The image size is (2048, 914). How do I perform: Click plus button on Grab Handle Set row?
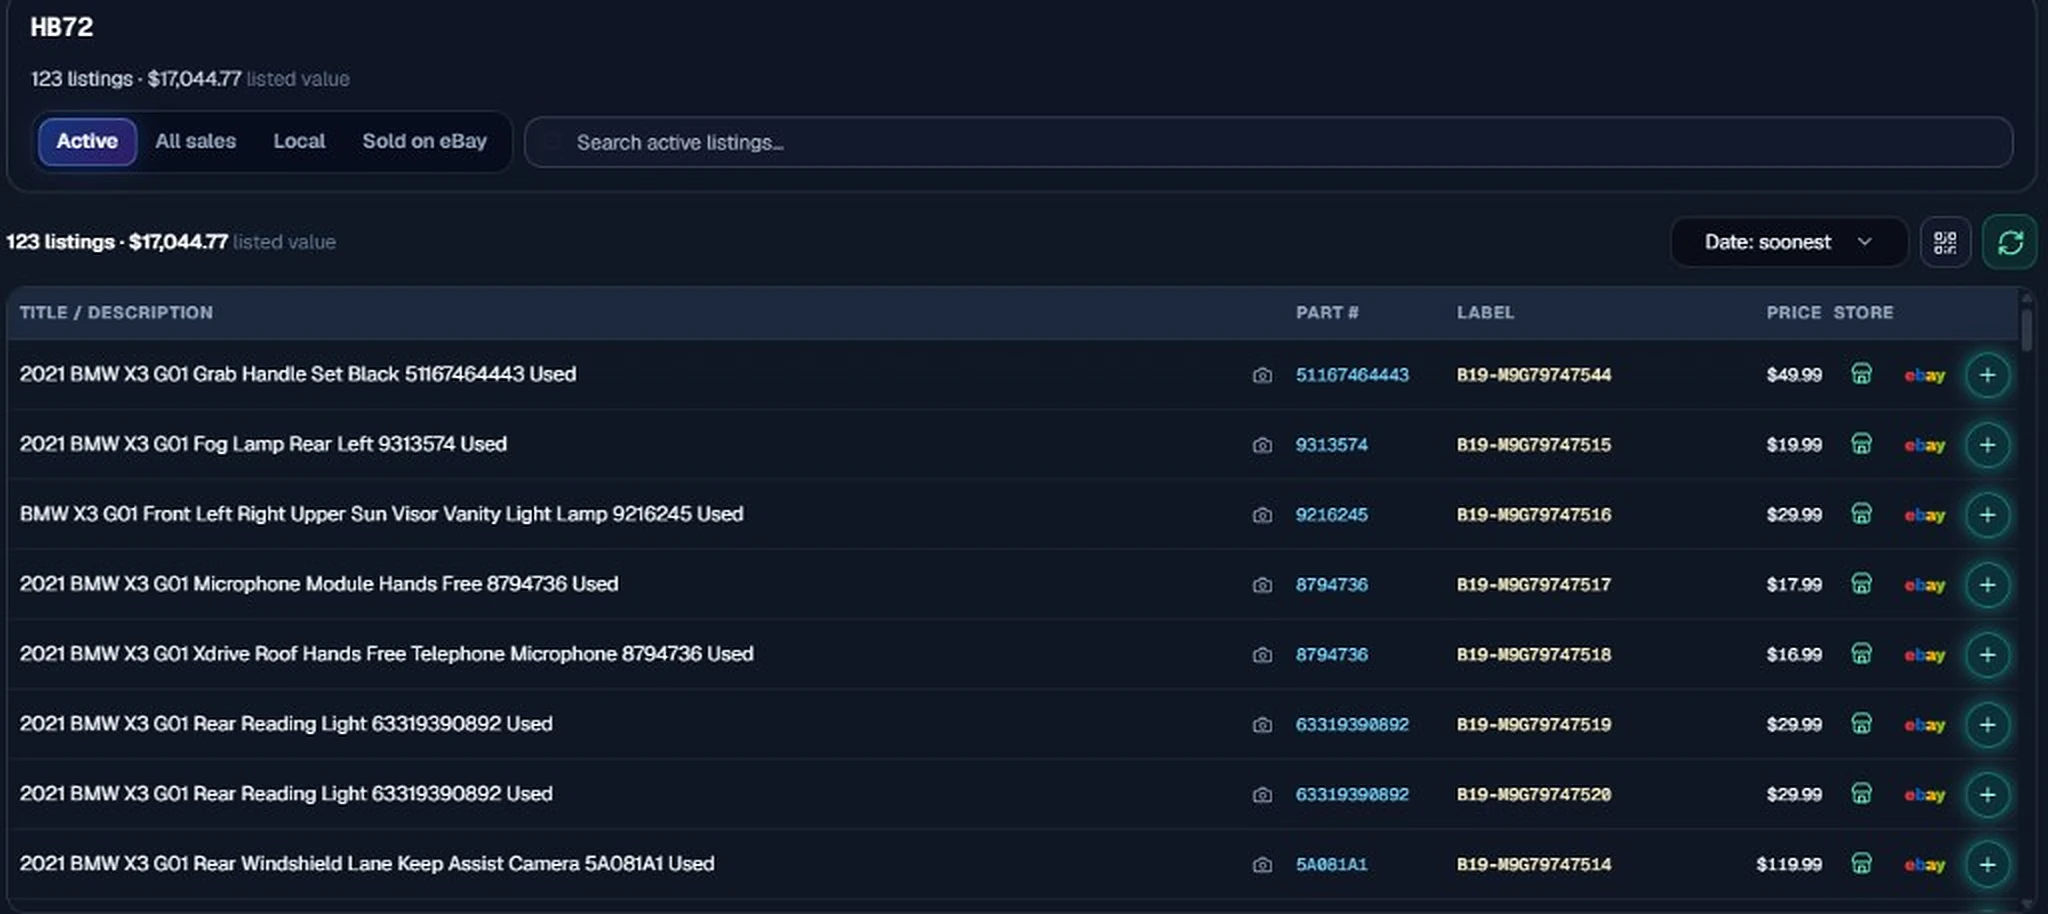click(1987, 375)
